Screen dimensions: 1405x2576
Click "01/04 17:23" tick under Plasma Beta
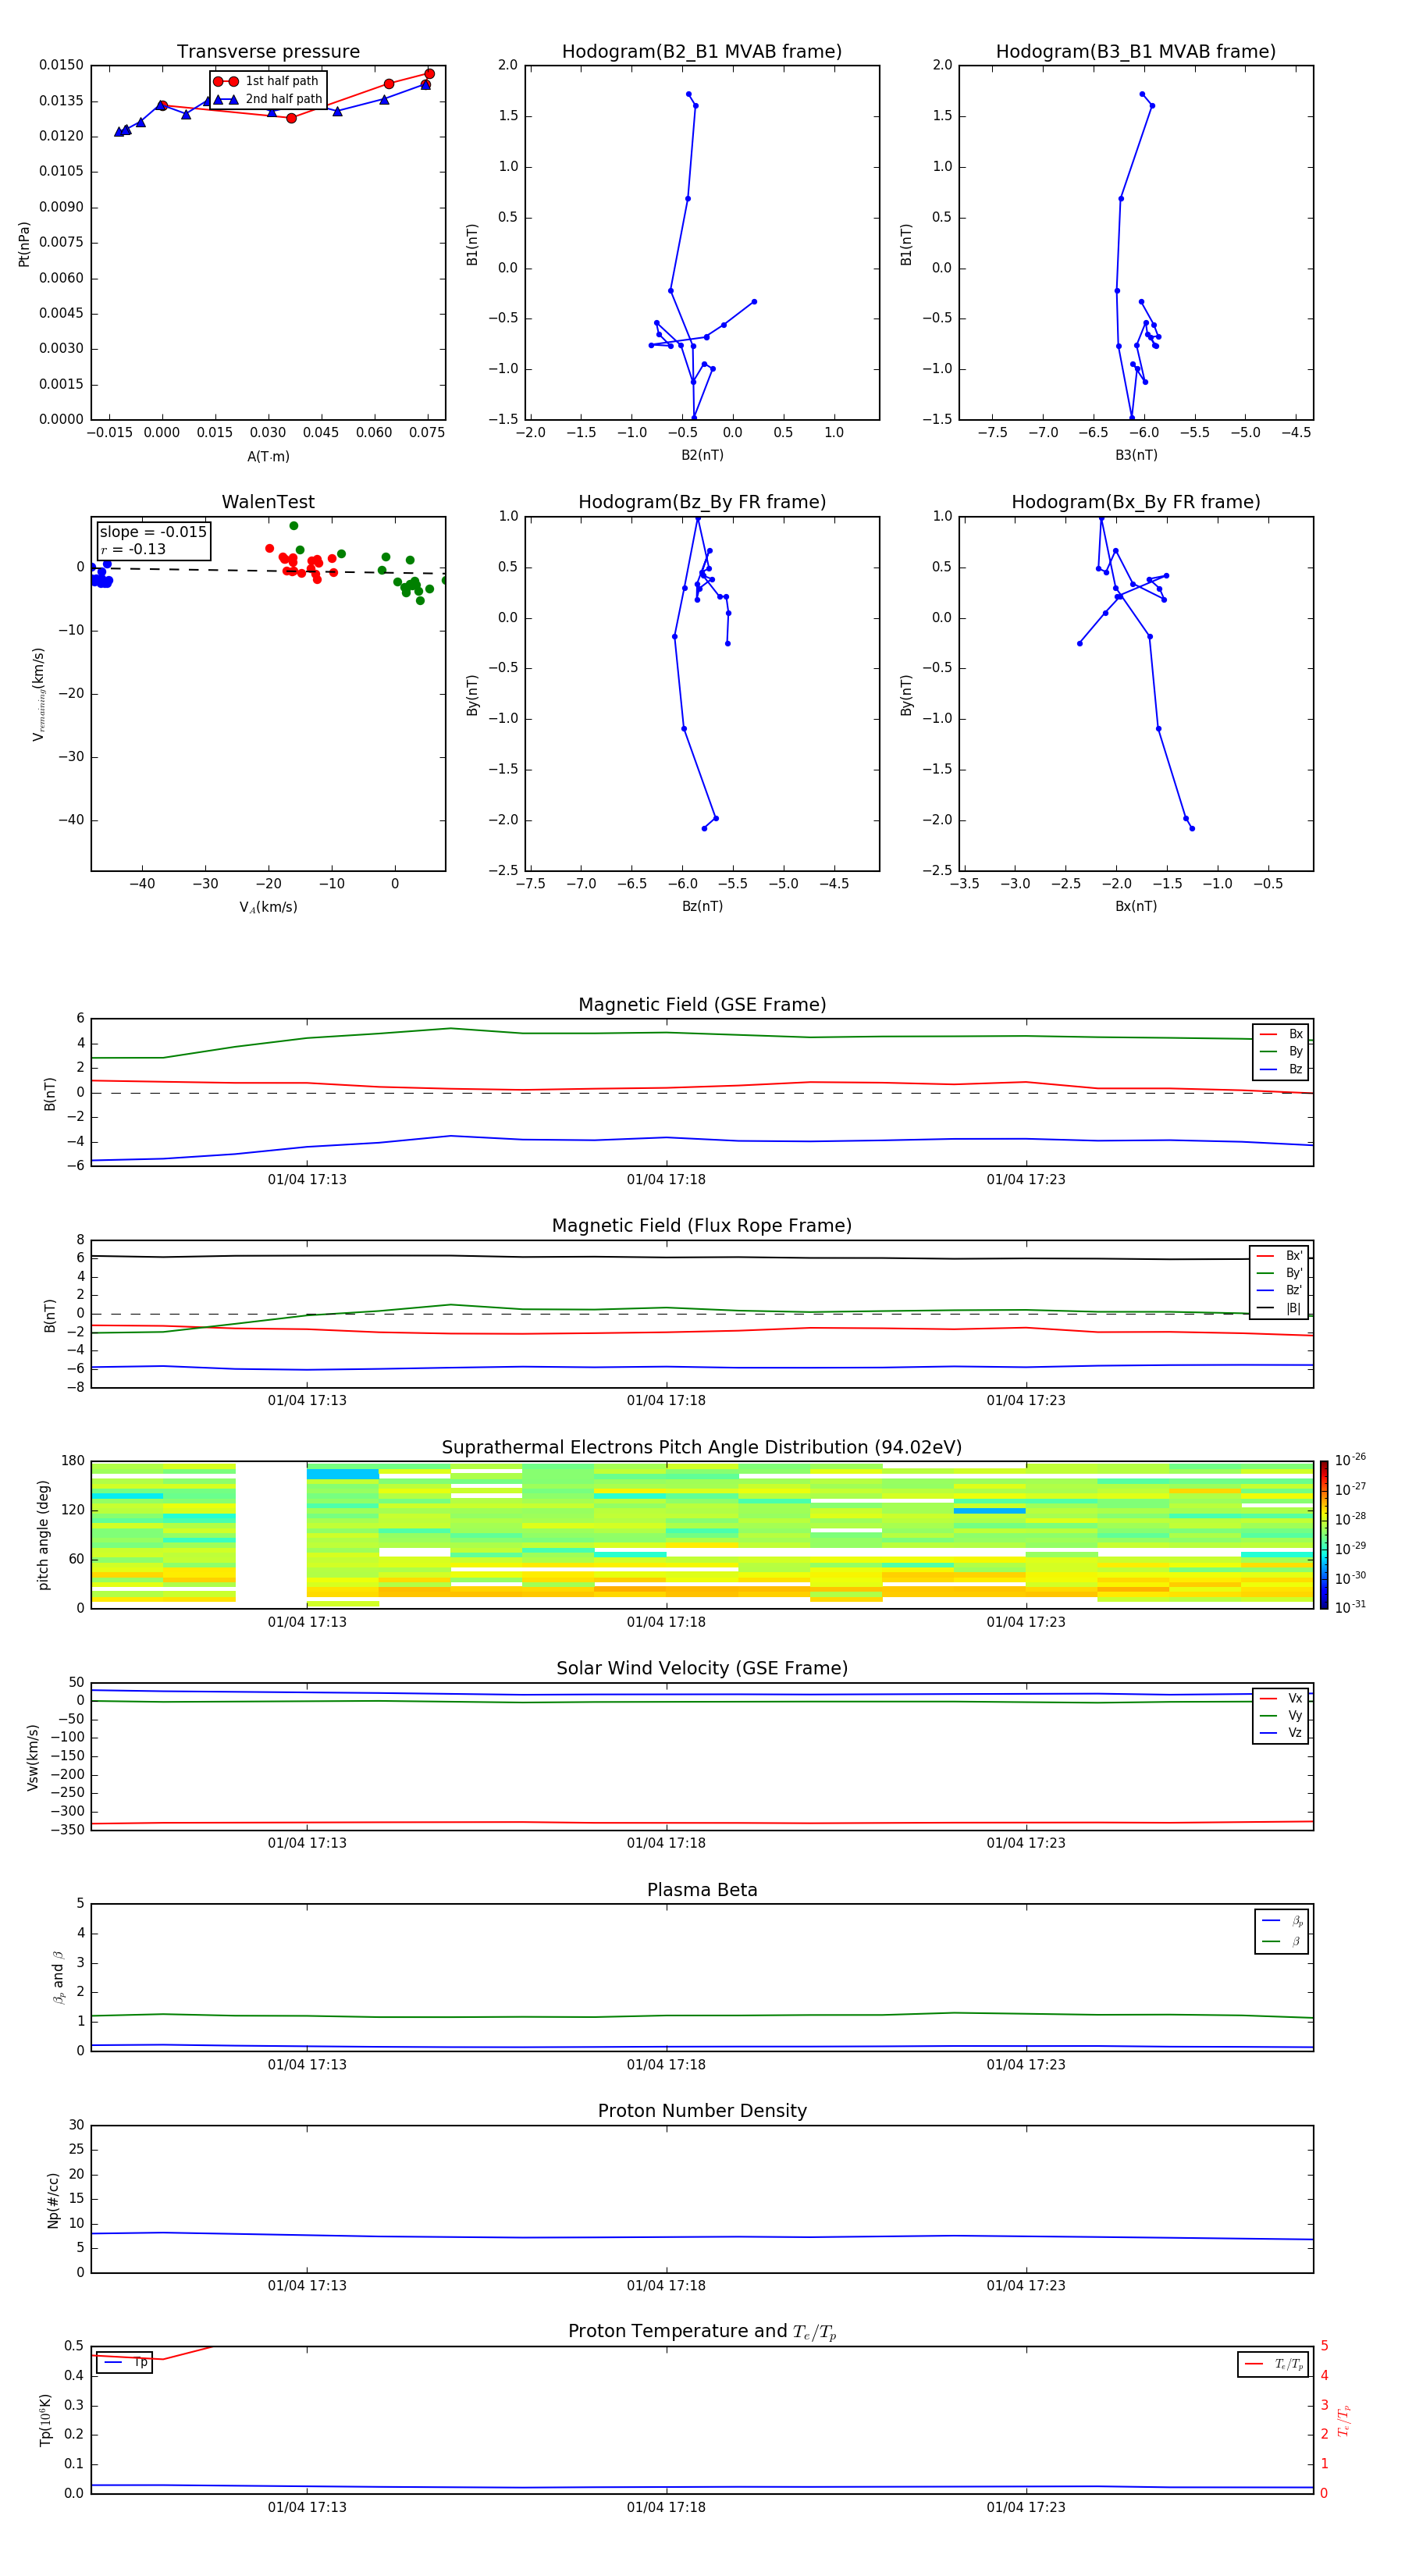coord(1026,2065)
